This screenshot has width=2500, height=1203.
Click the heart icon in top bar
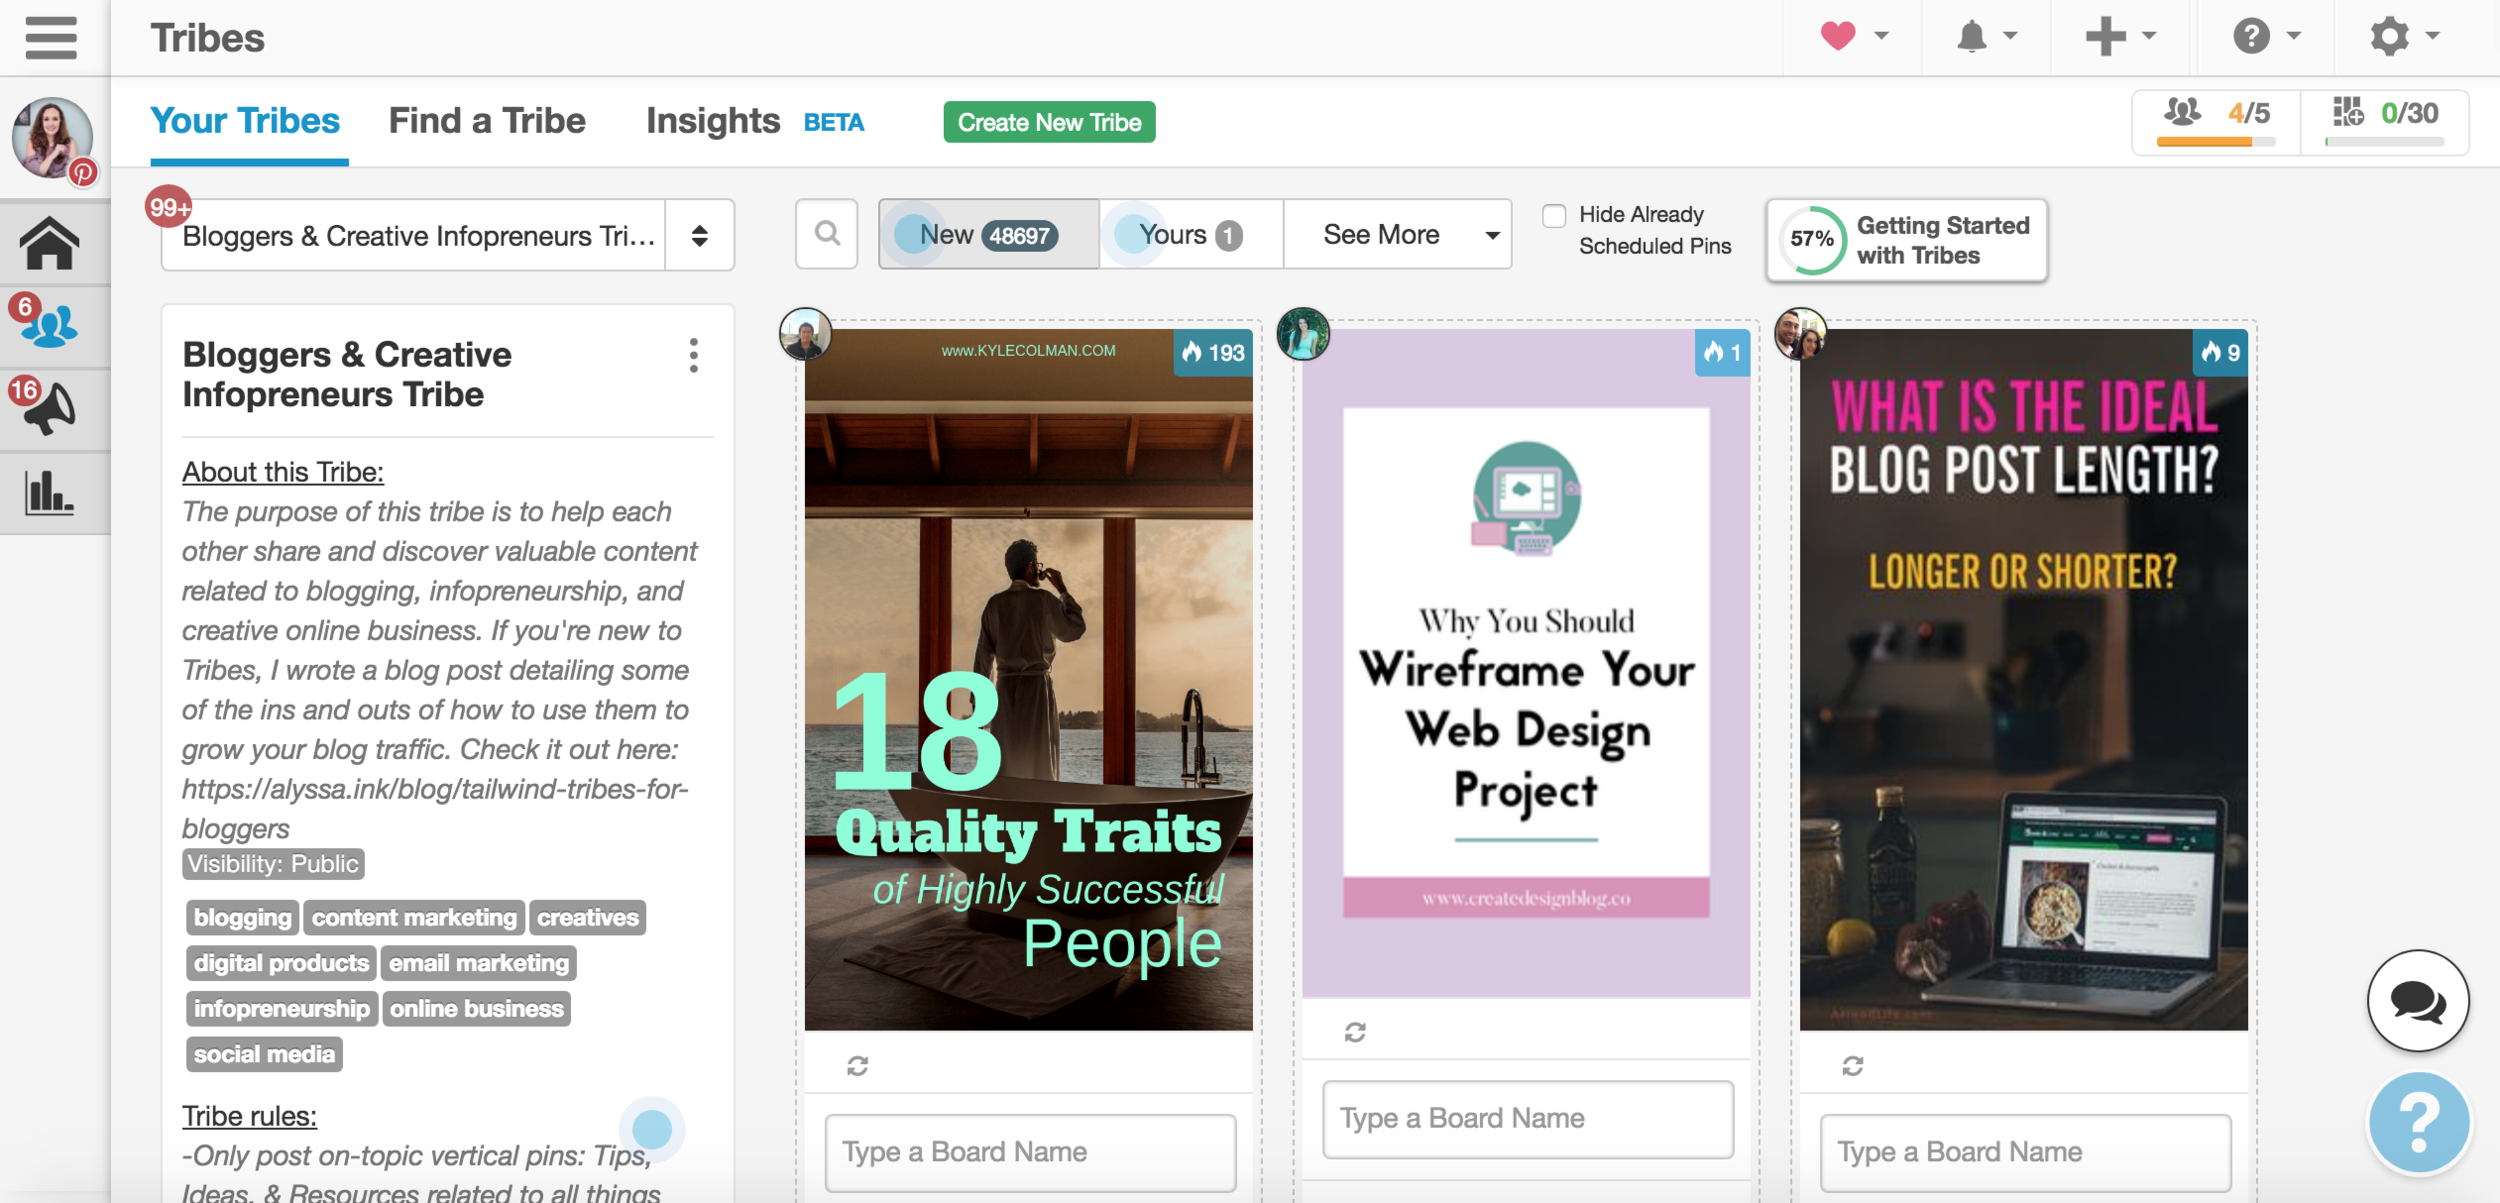click(x=1838, y=36)
